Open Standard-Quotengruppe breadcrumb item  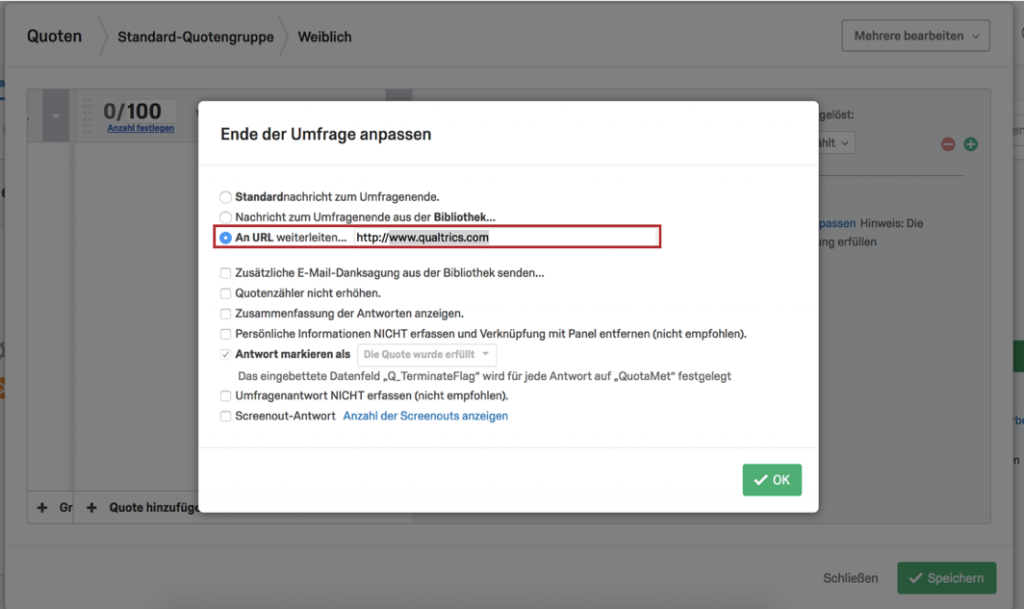[x=195, y=37]
